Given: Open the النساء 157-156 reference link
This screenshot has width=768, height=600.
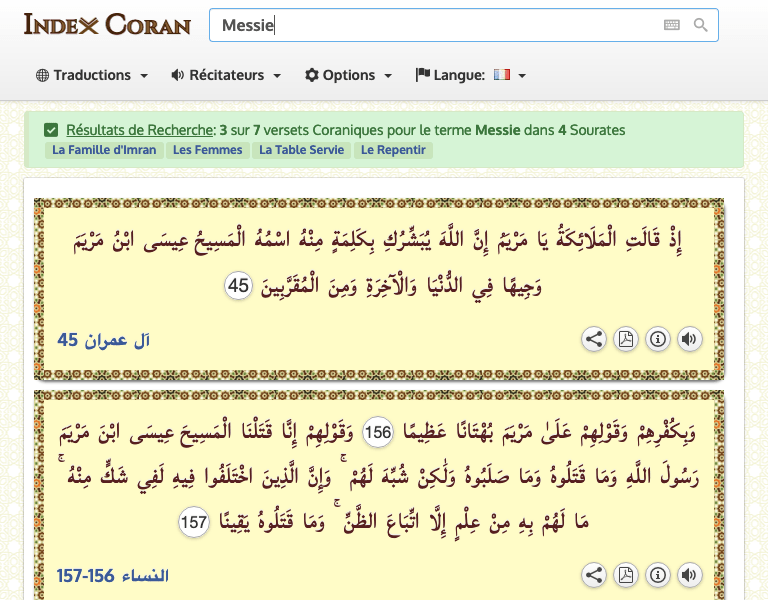Looking at the screenshot, I should point(113,576).
